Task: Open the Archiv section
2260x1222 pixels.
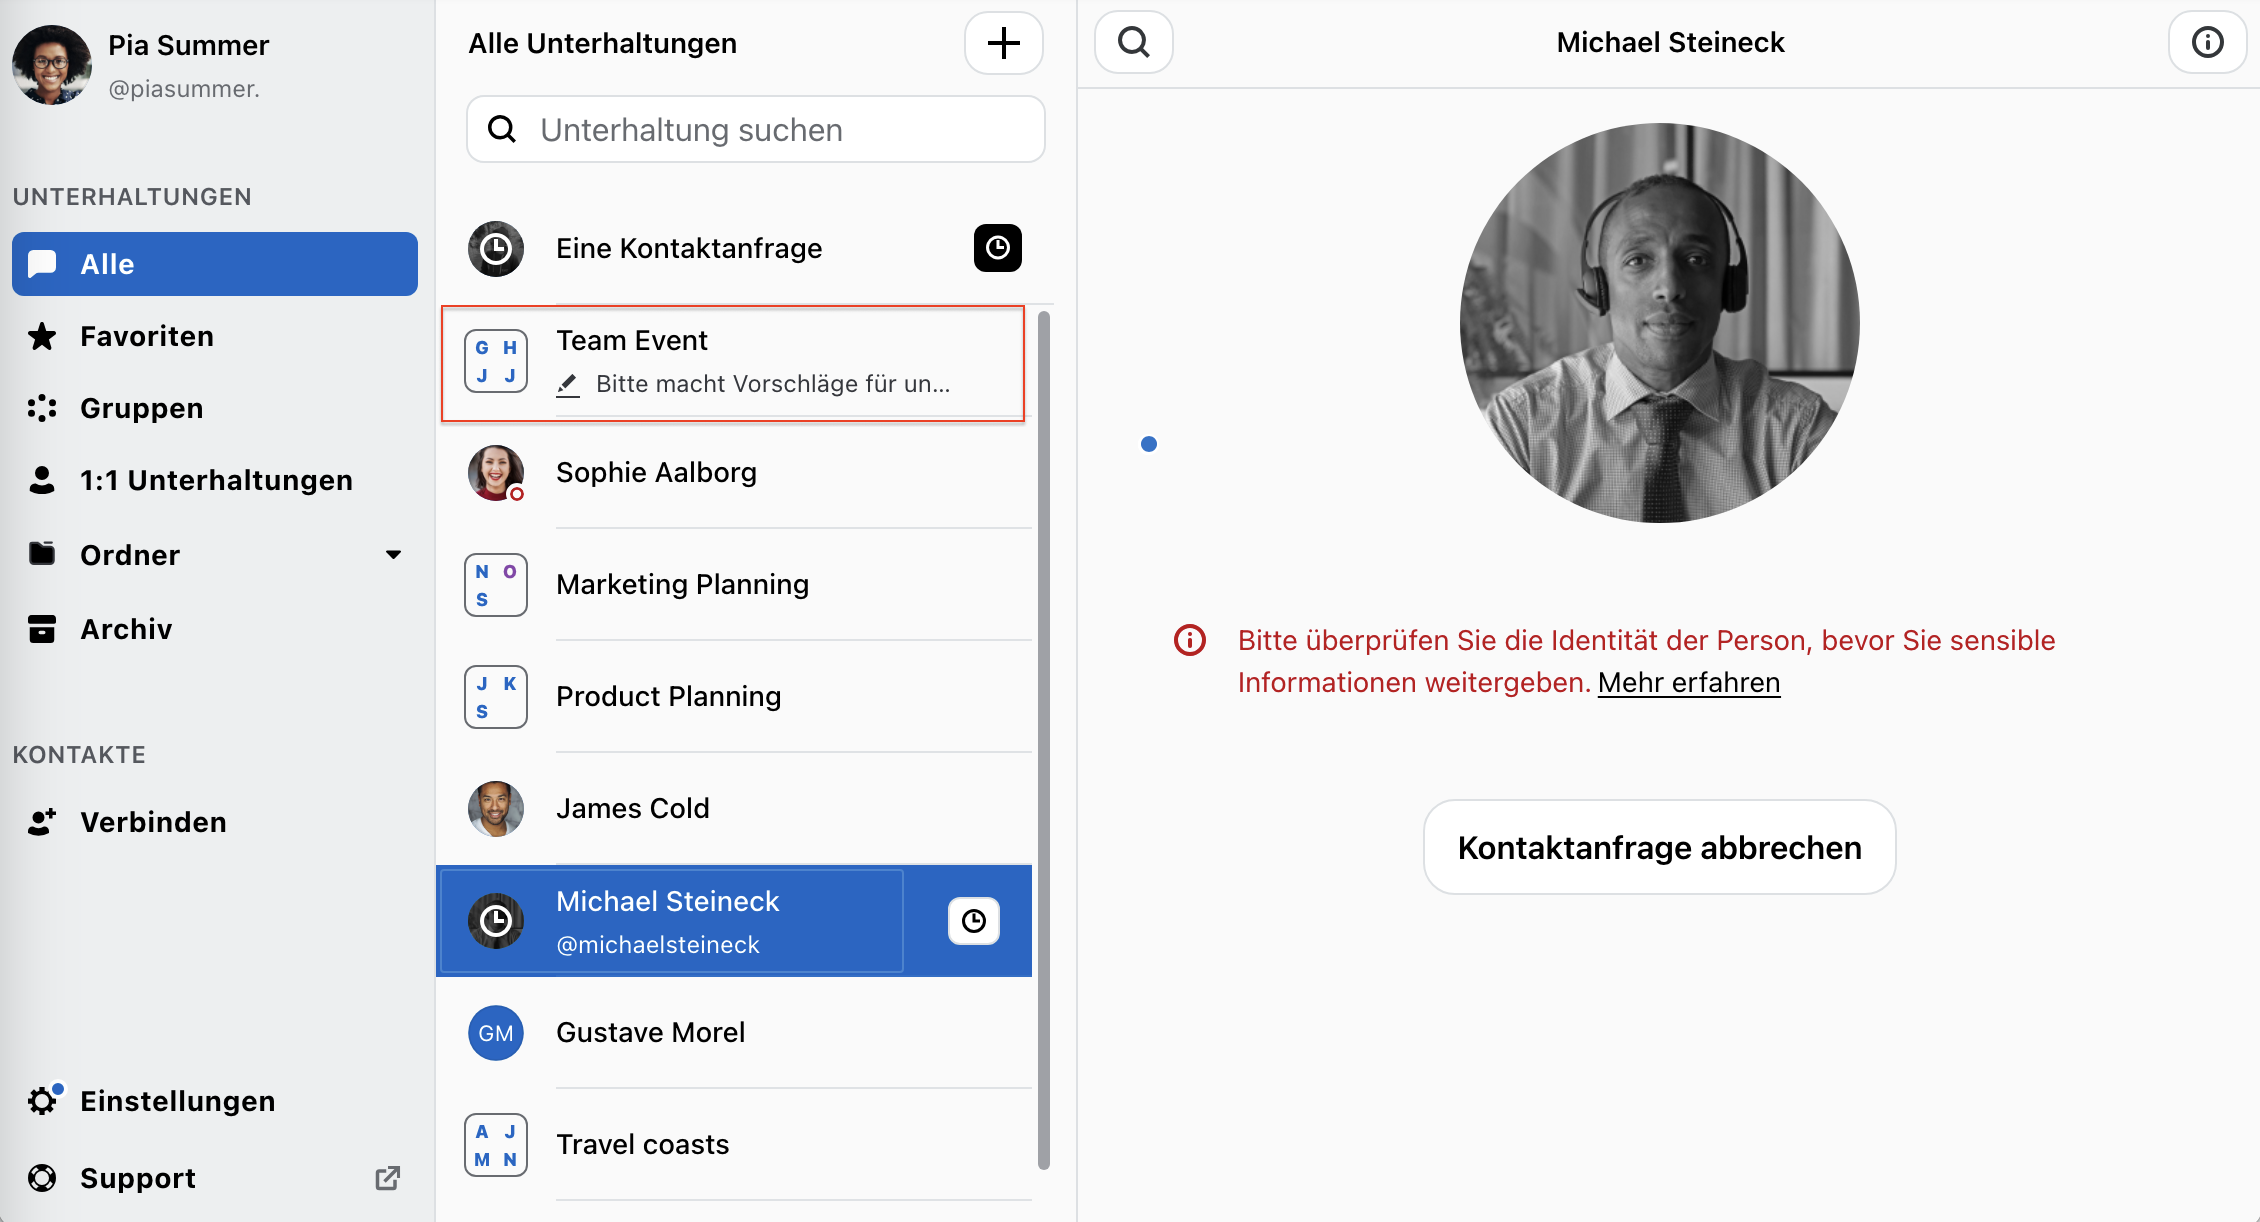Action: [215, 629]
